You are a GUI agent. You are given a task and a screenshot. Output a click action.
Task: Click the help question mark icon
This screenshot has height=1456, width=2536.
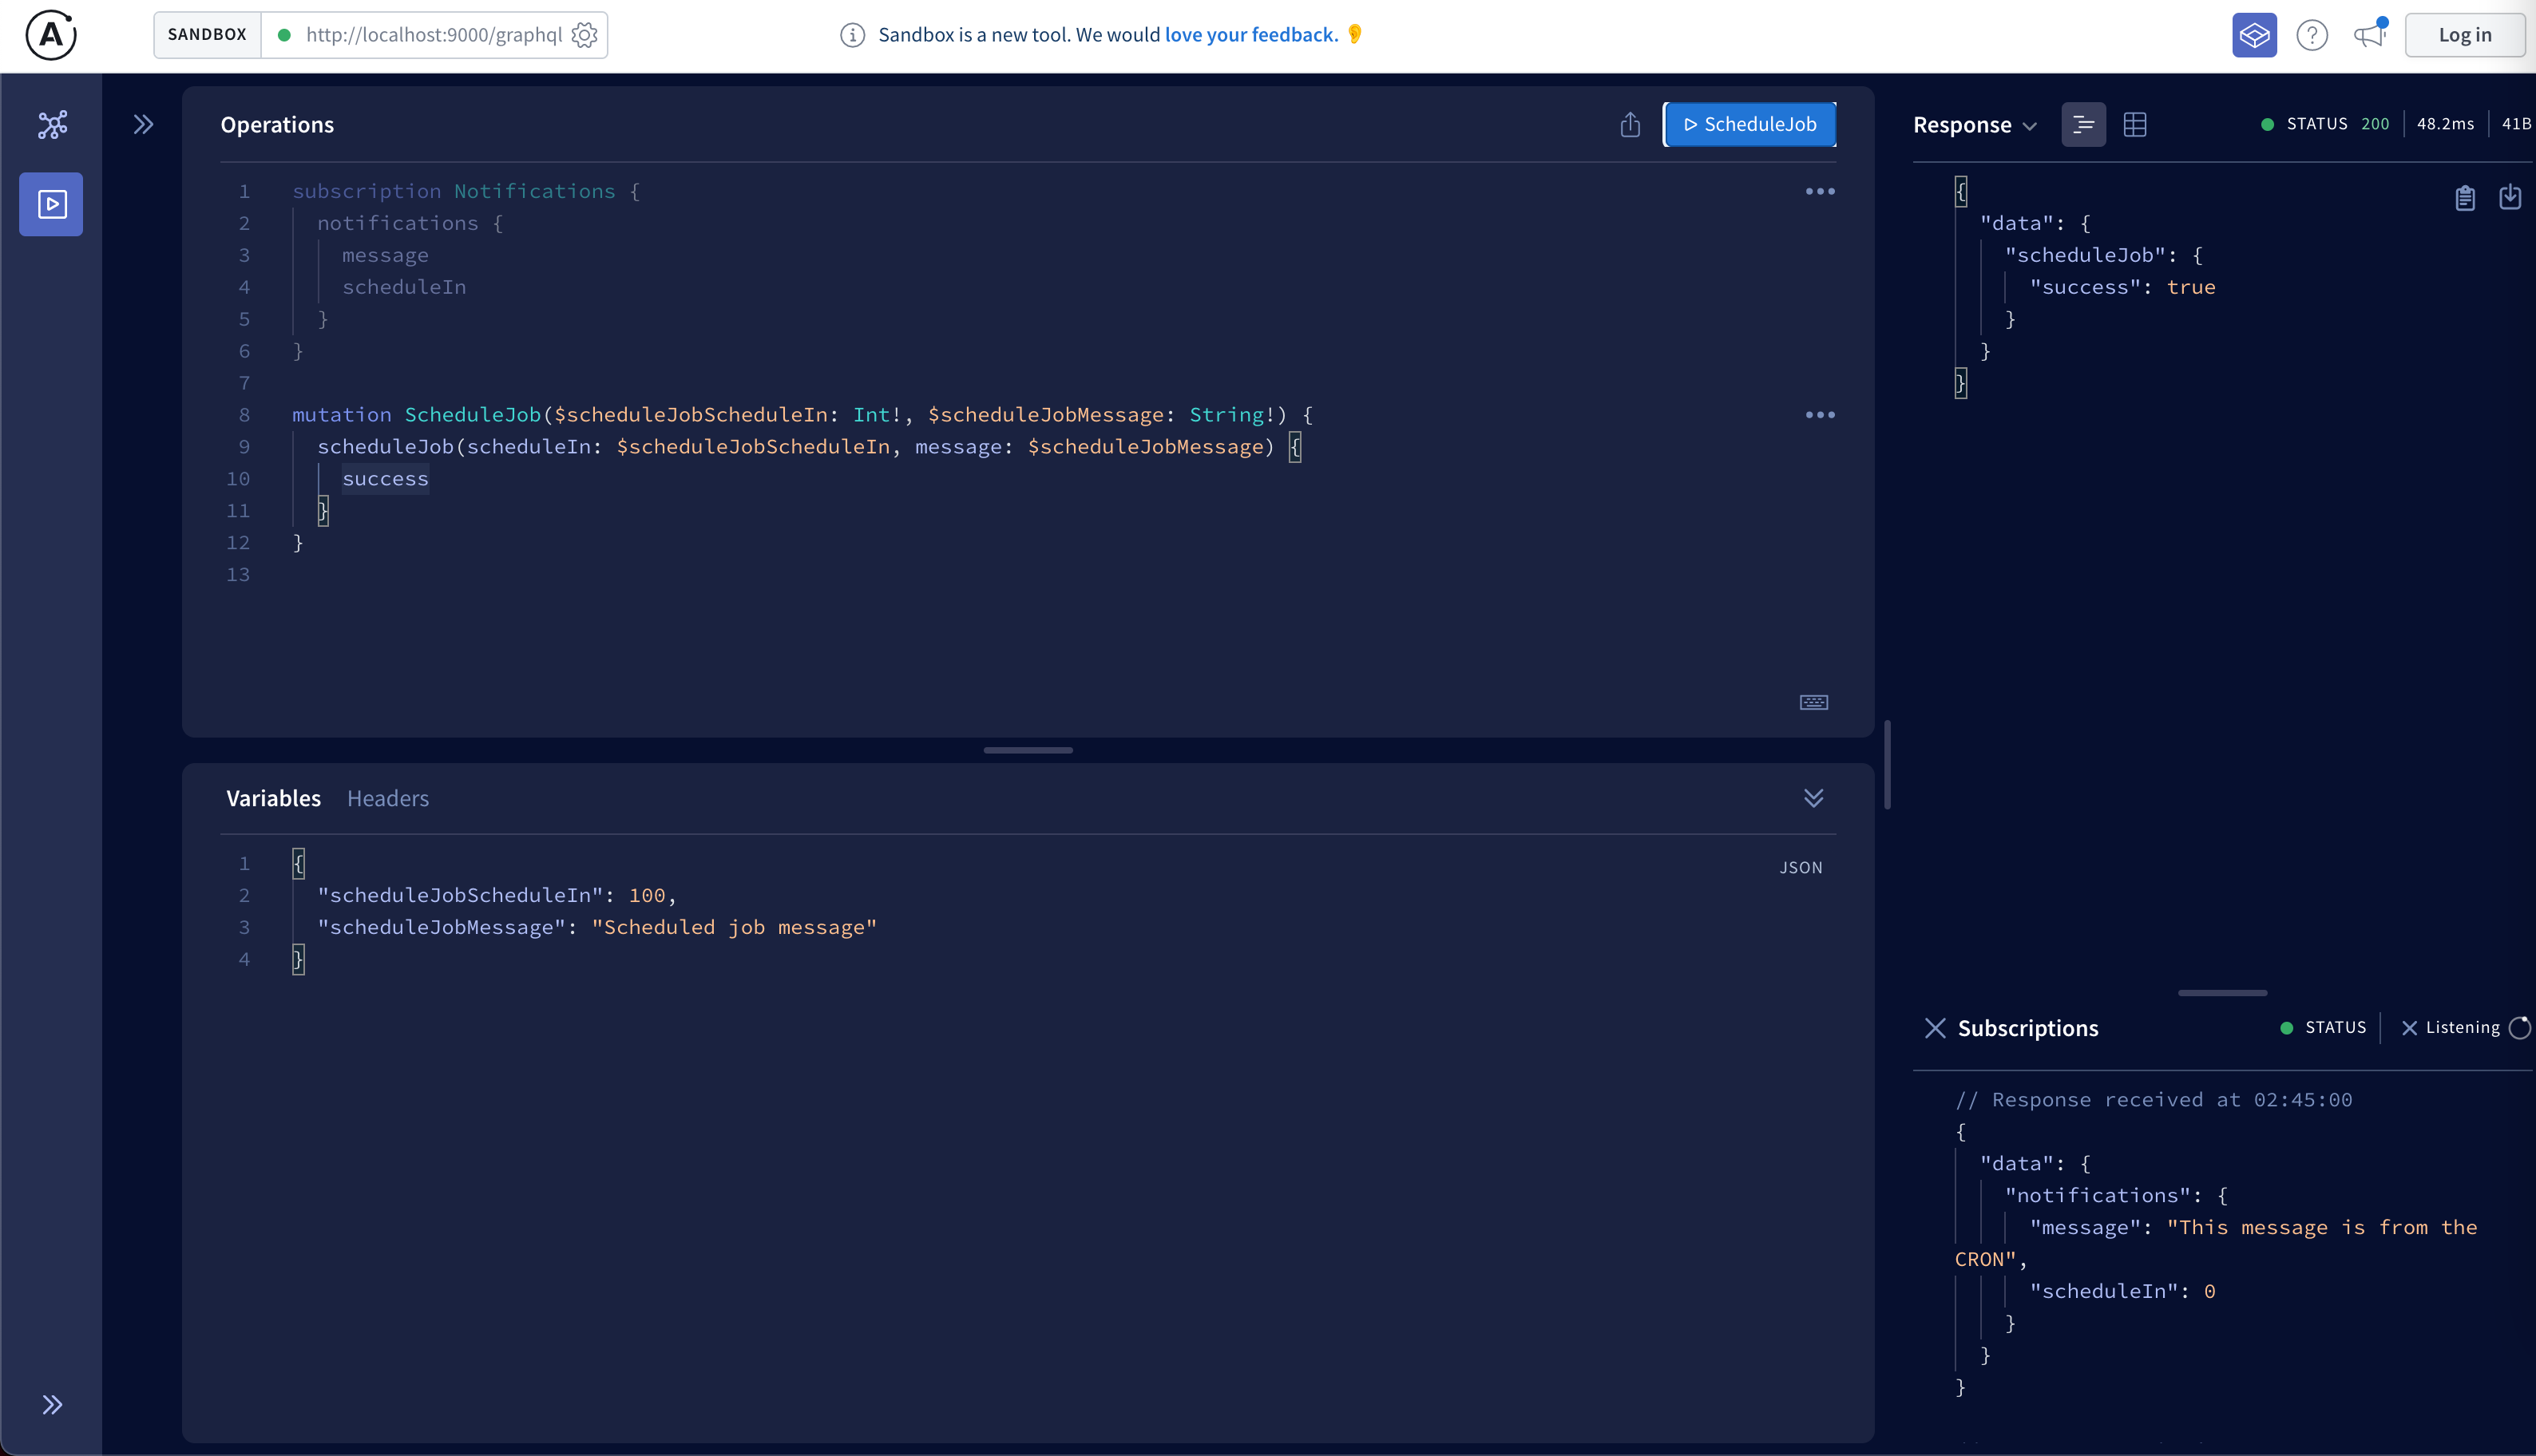coord(2312,35)
